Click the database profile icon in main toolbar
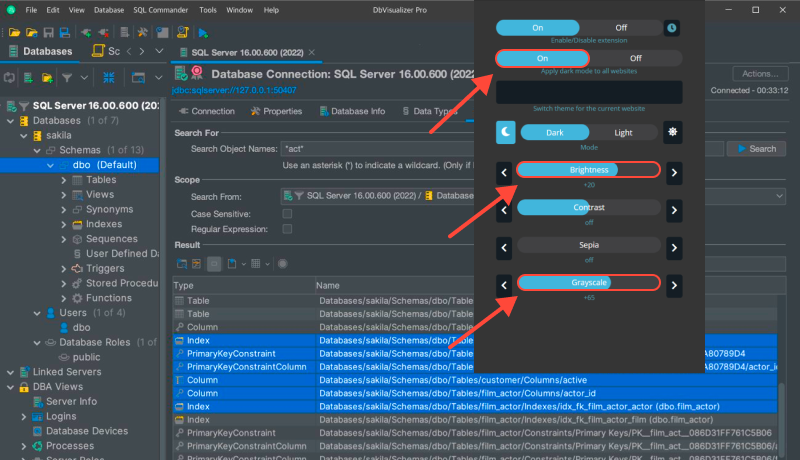800x460 pixels. 162,33
